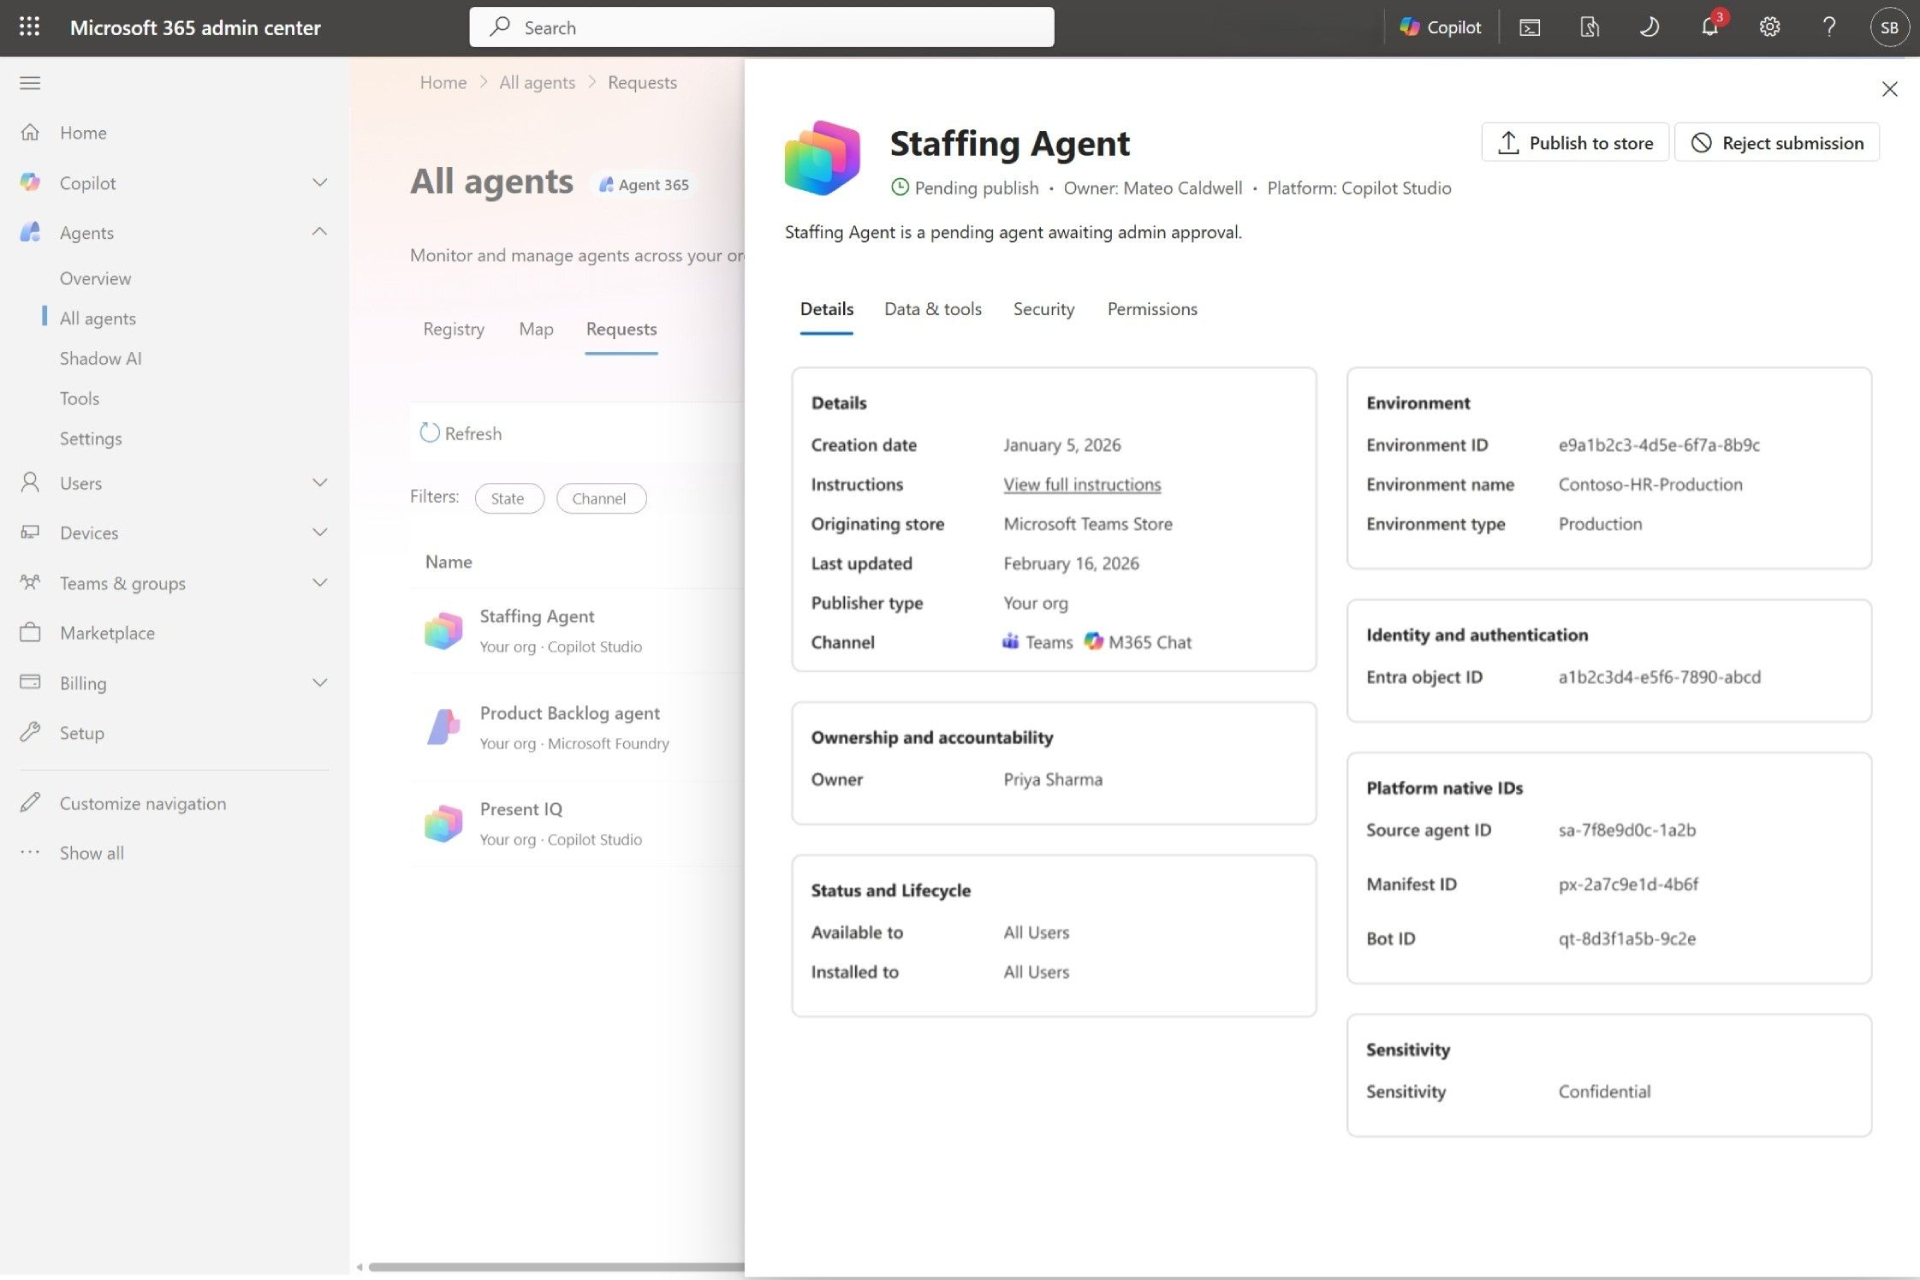Click in the Search box
The width and height of the screenshot is (1920, 1280).
762,27
